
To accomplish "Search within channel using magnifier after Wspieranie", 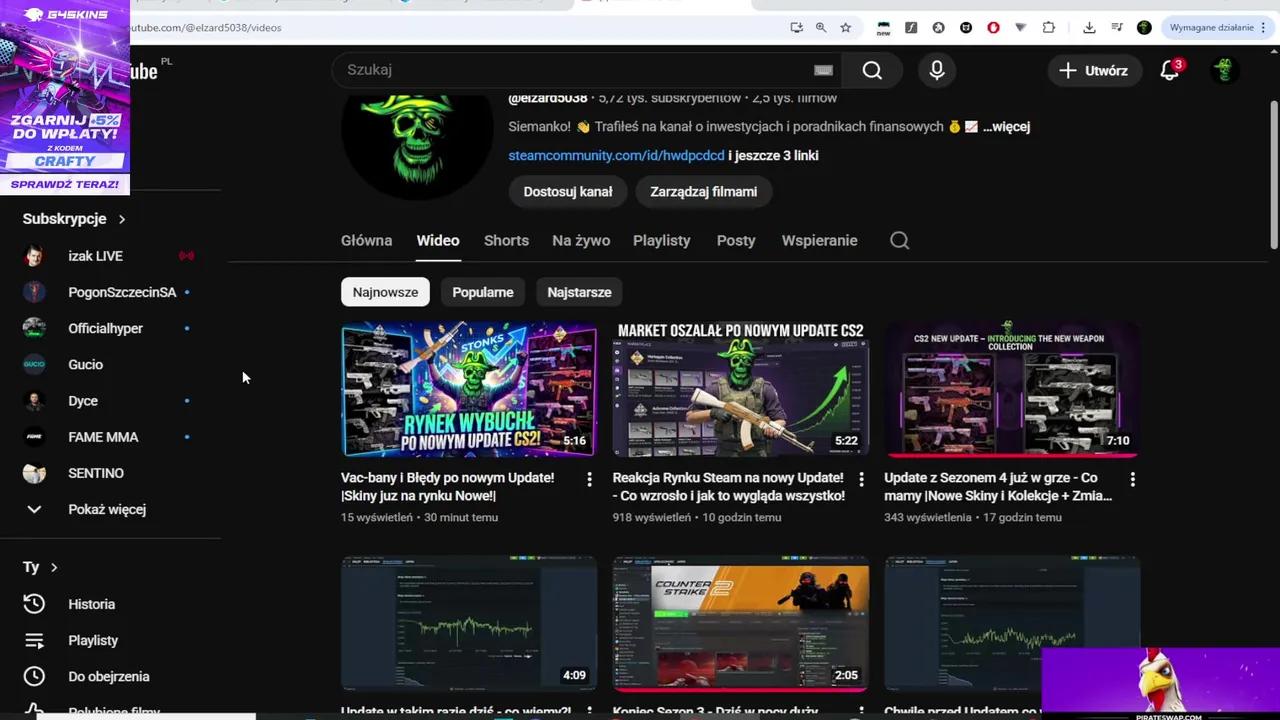I will [899, 240].
